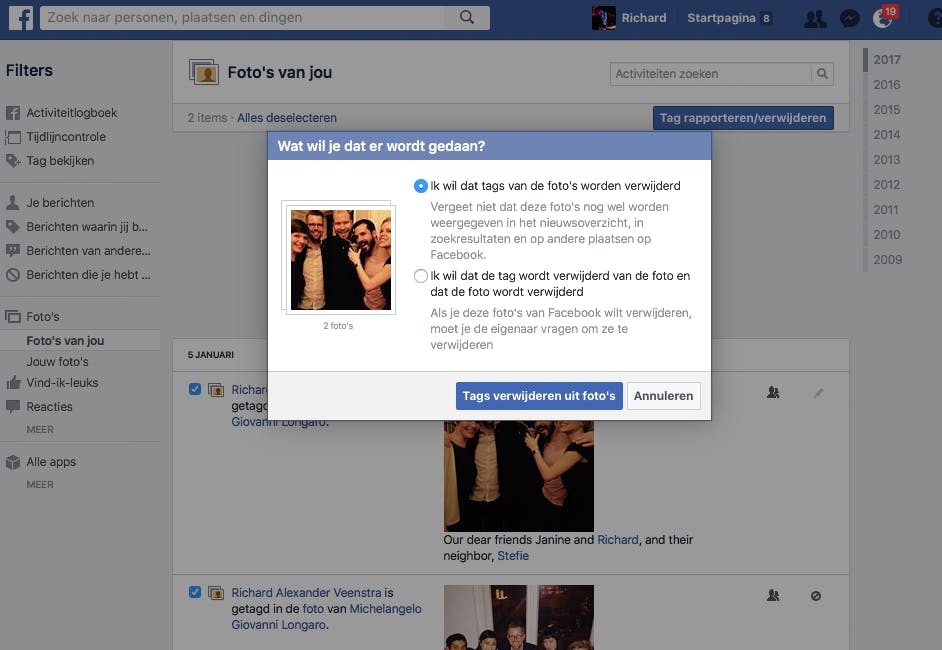The image size is (942, 650).
Task: Click 'Tags verwijderen uit foto's' button
Action: (539, 396)
